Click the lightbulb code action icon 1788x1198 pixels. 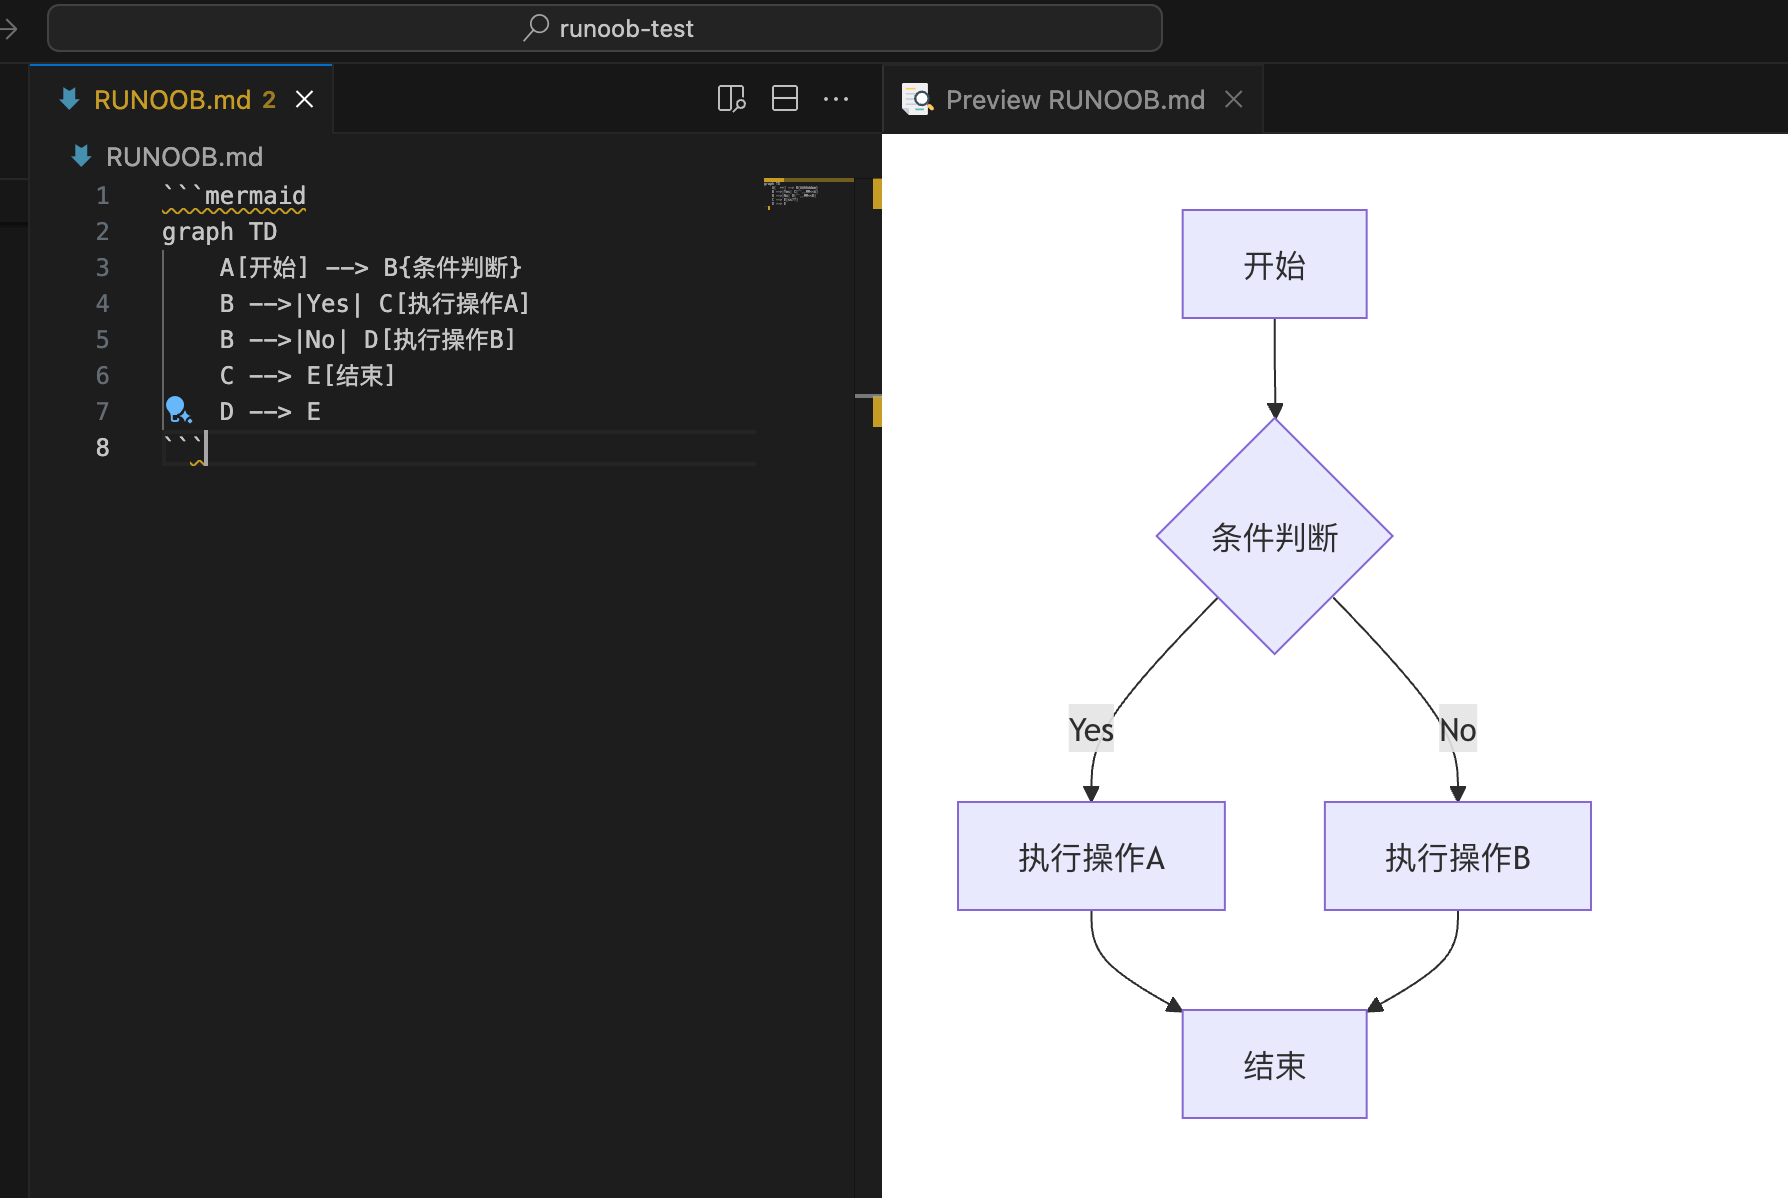coord(178,410)
